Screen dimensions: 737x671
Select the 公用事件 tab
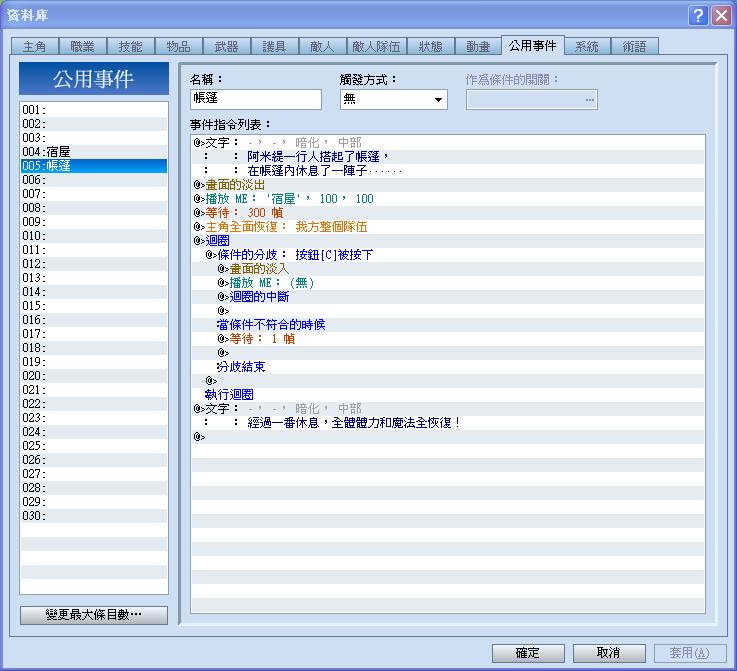point(533,46)
